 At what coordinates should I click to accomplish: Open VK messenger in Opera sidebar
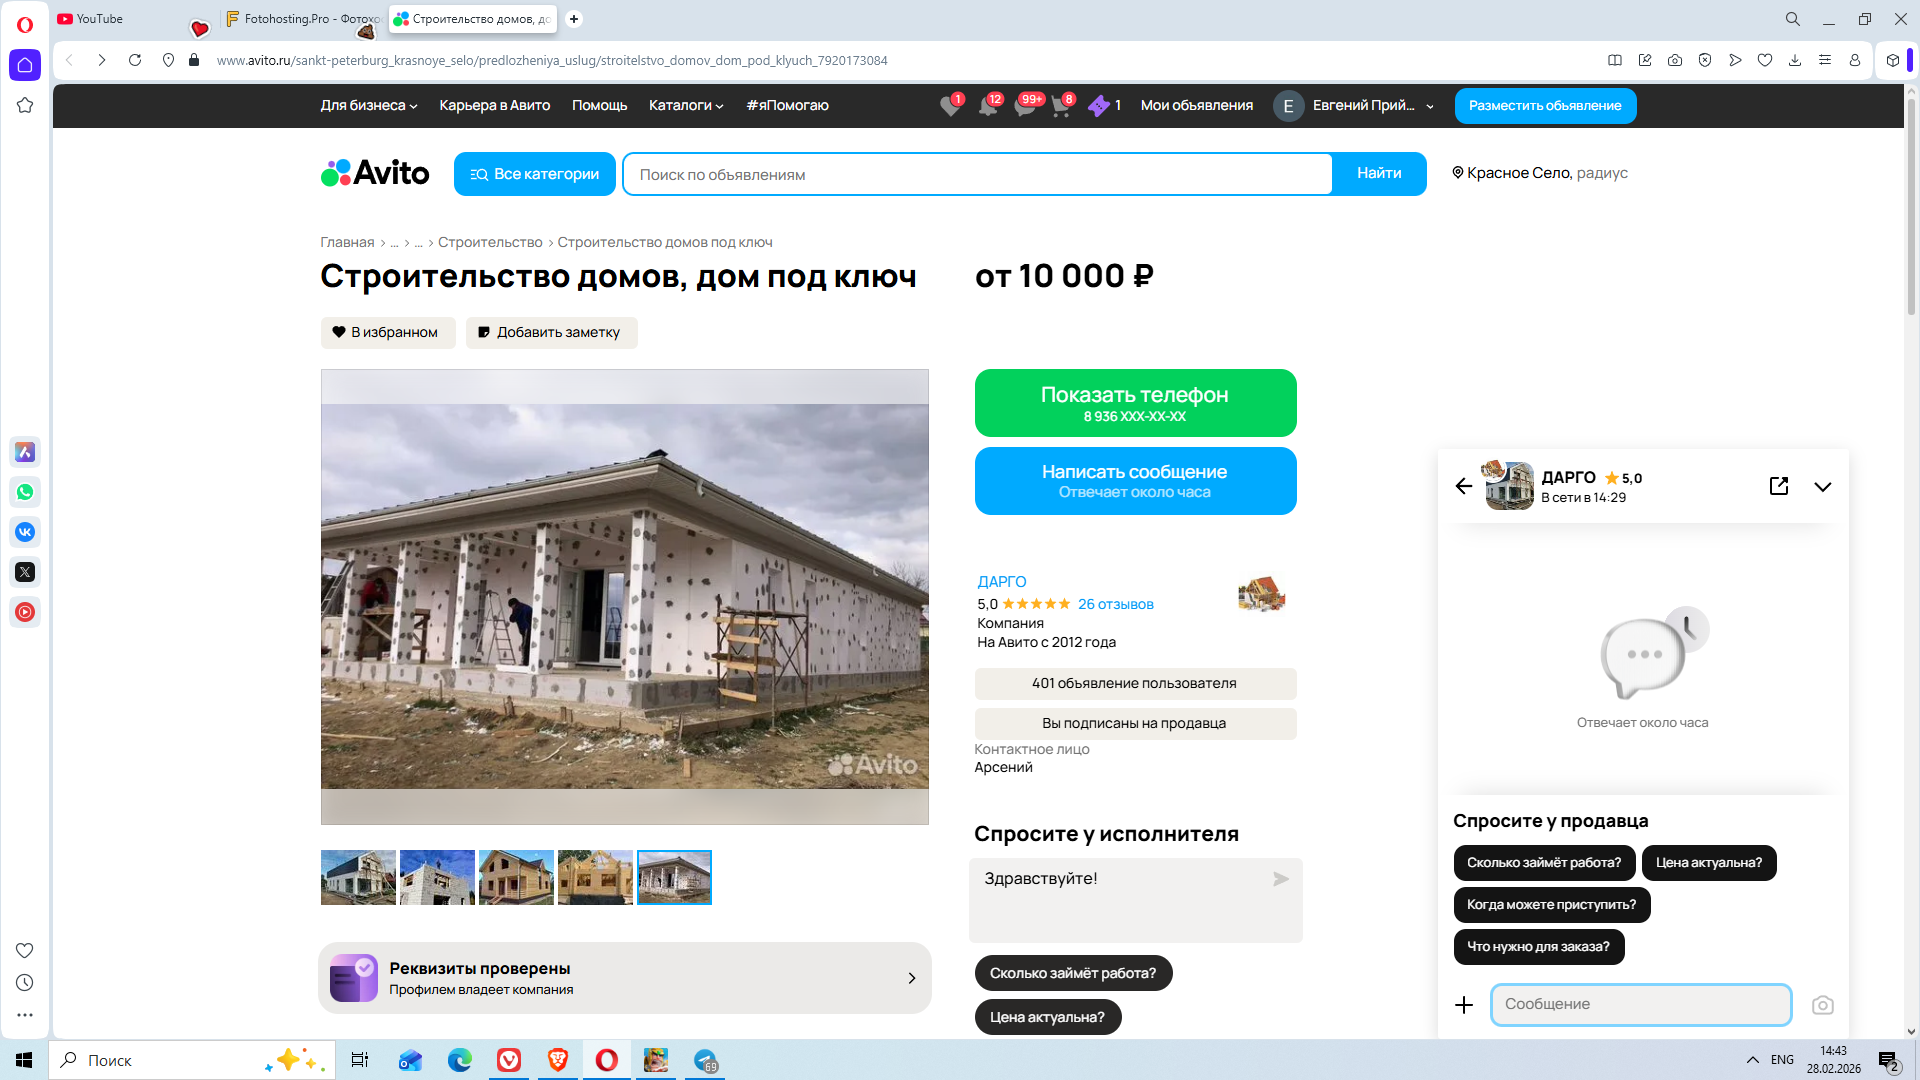pyautogui.click(x=25, y=532)
